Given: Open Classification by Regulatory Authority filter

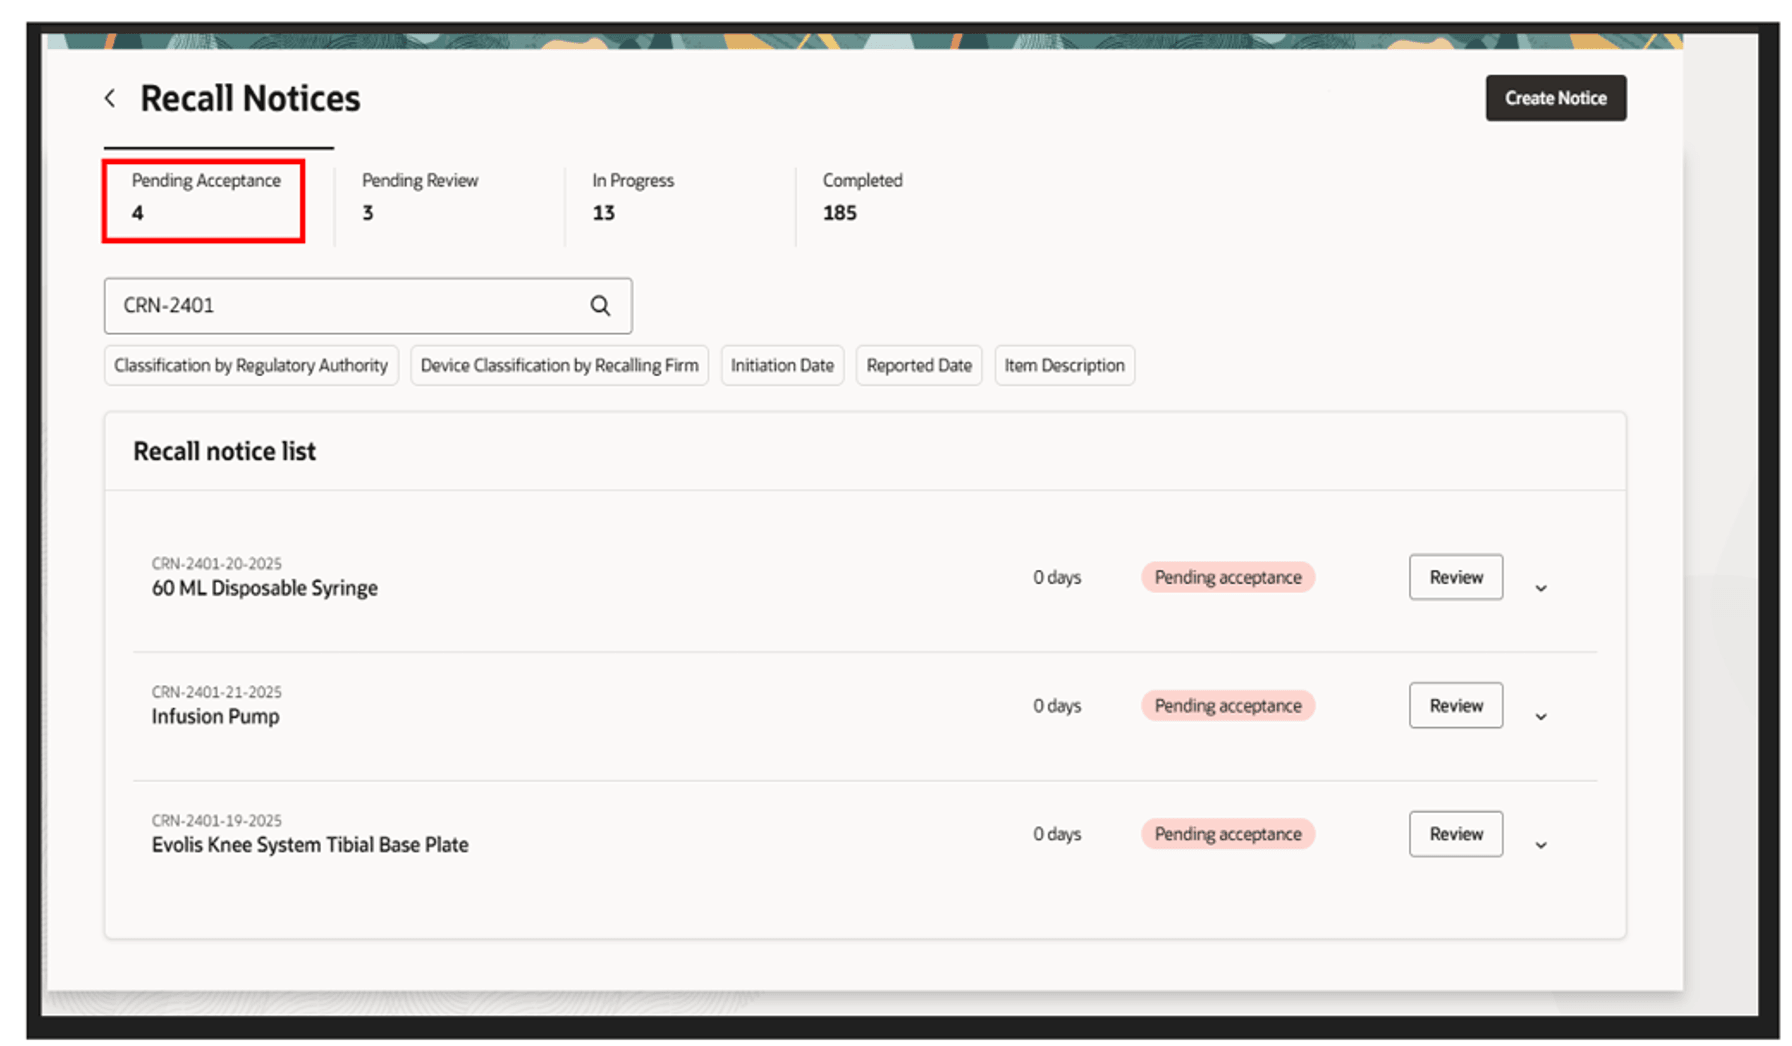Looking at the screenshot, I should pos(251,365).
